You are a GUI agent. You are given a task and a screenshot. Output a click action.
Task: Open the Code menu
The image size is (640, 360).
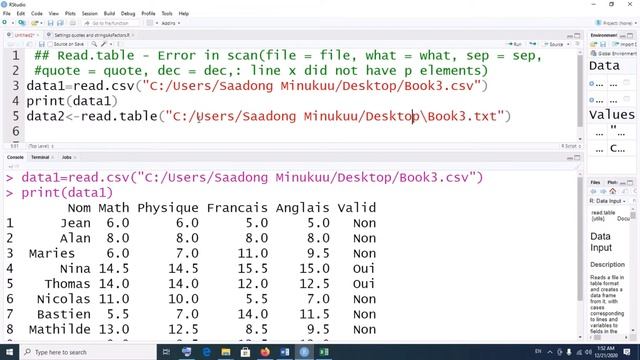point(37,13)
